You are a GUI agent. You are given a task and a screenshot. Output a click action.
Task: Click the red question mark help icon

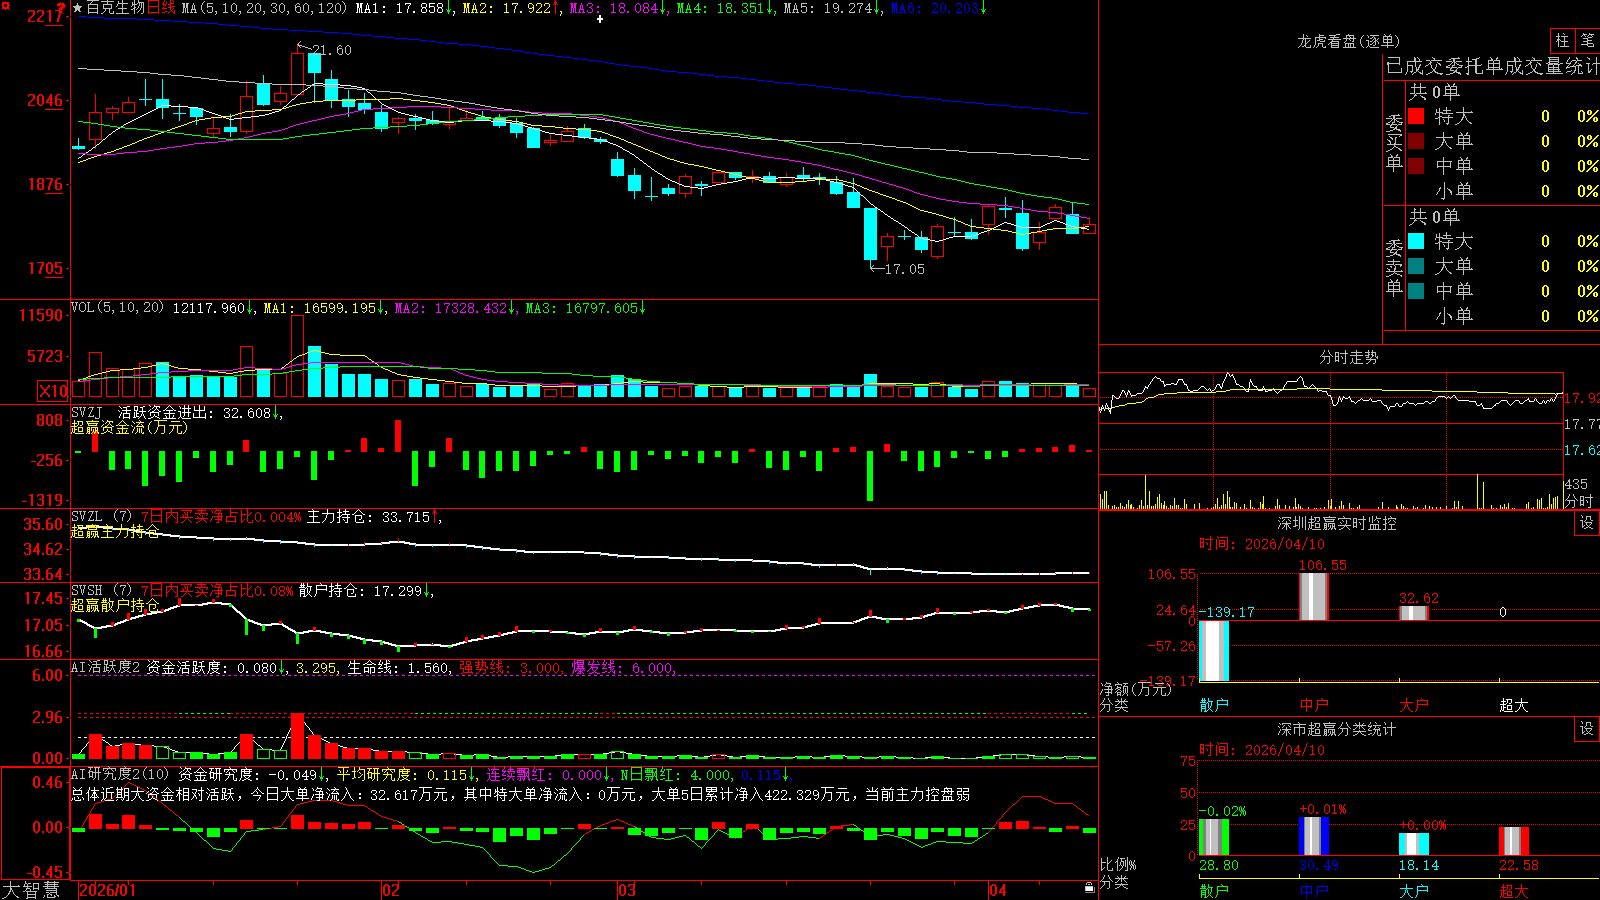[x=62, y=9]
